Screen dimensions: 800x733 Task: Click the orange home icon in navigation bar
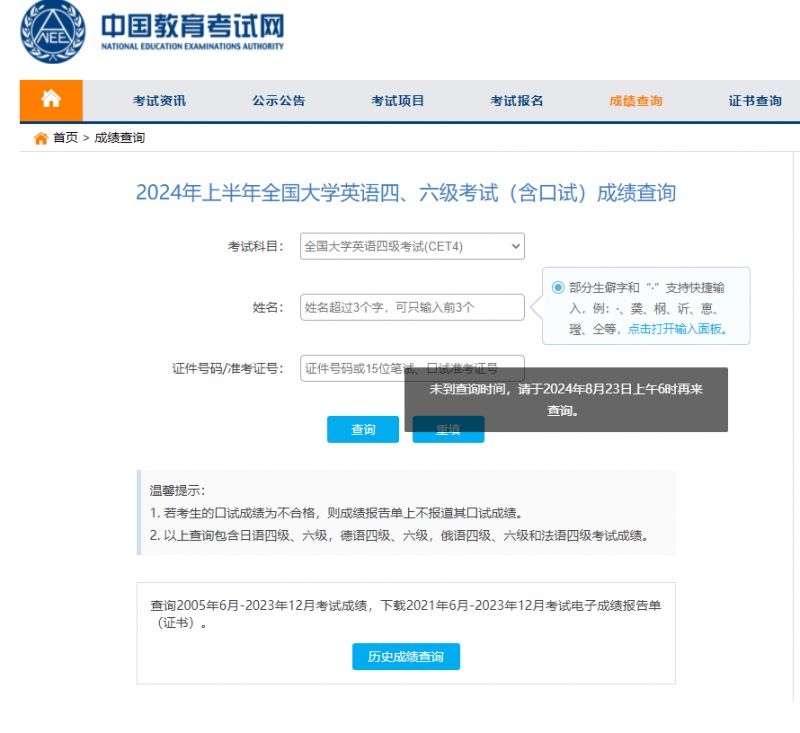pos(51,100)
